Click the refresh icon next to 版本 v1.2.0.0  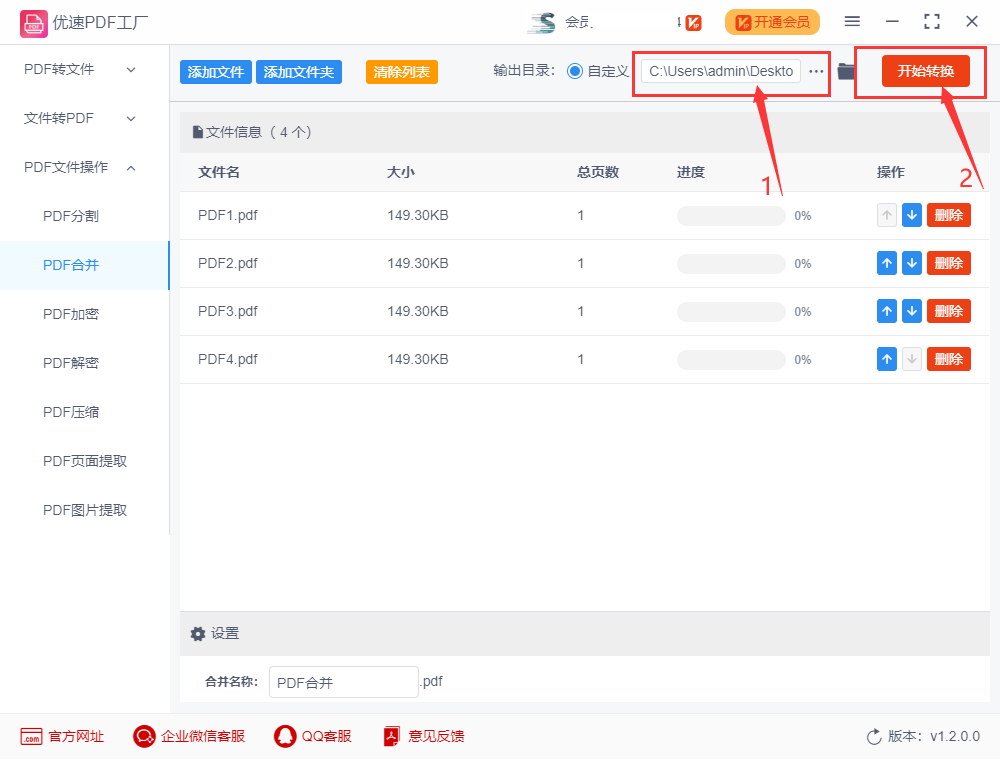[x=873, y=736]
